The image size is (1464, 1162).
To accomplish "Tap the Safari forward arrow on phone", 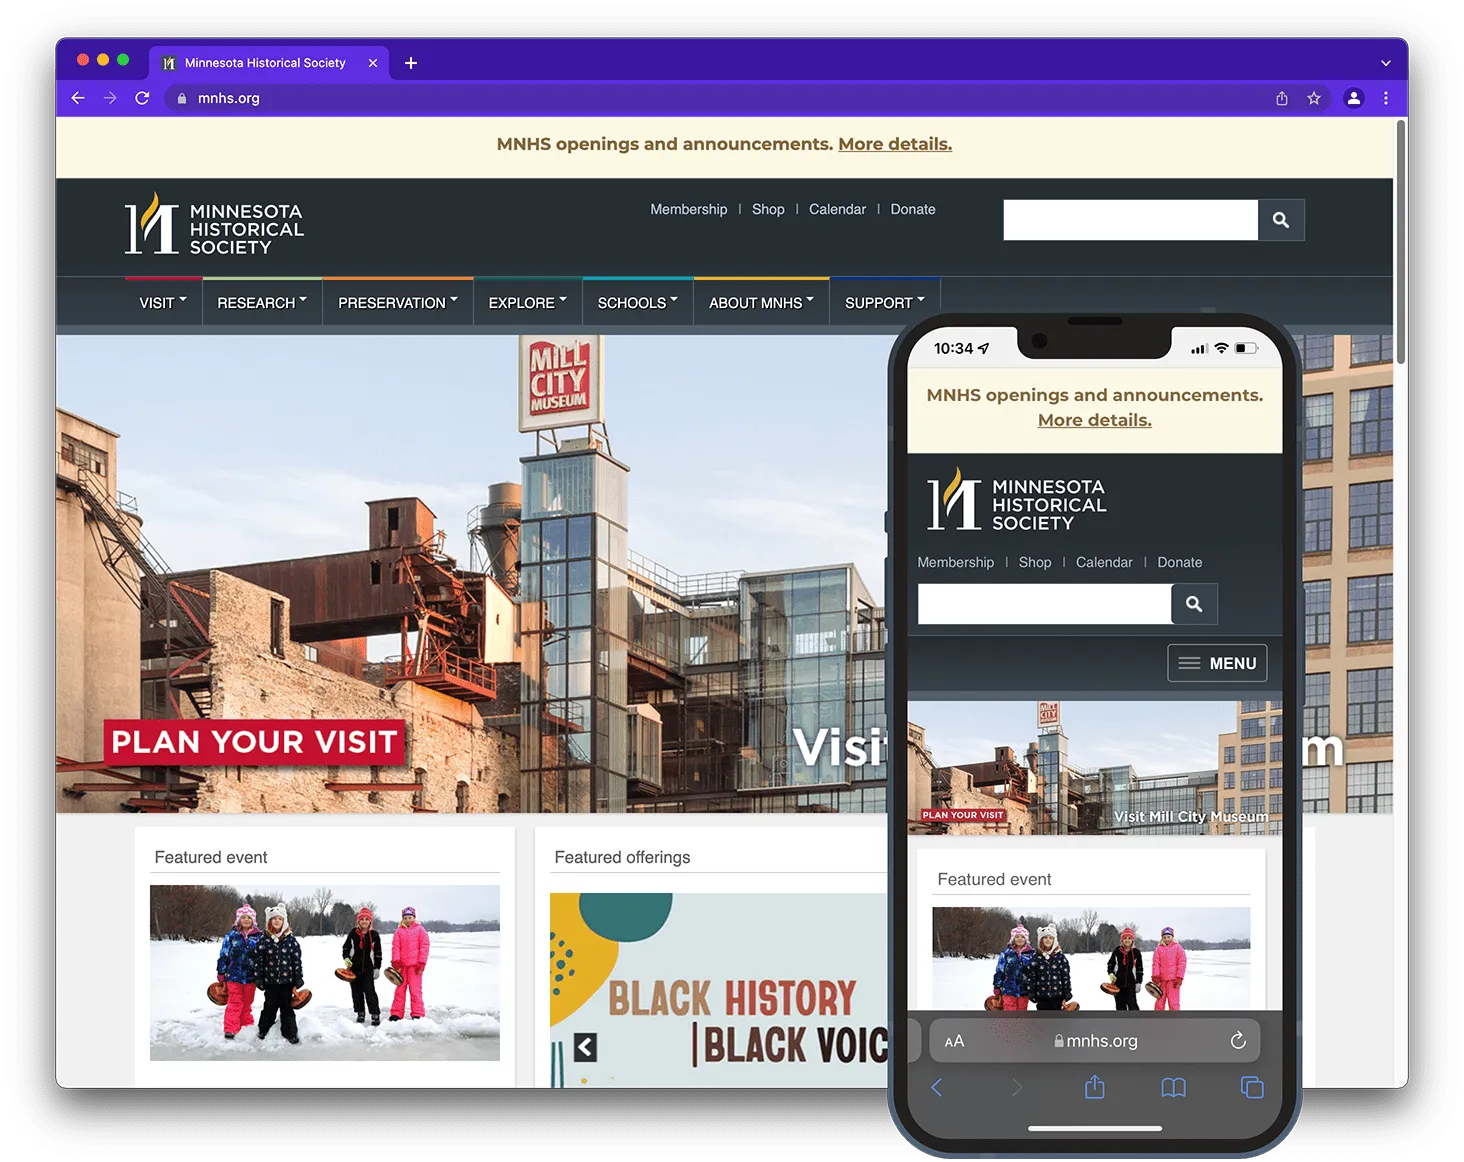I will [1017, 1087].
